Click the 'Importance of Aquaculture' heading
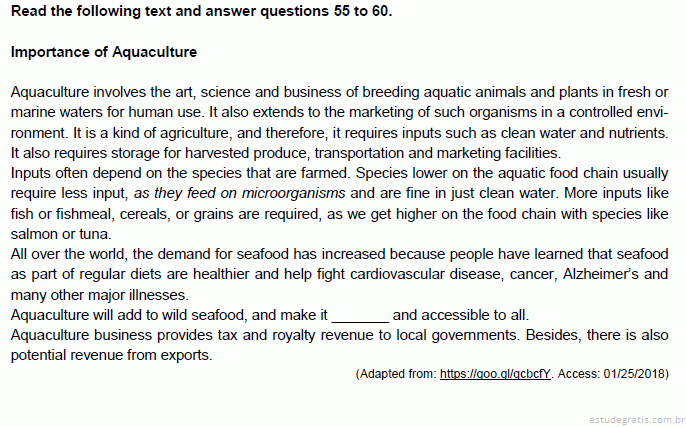This screenshot has height=427, width=686. [x=104, y=52]
